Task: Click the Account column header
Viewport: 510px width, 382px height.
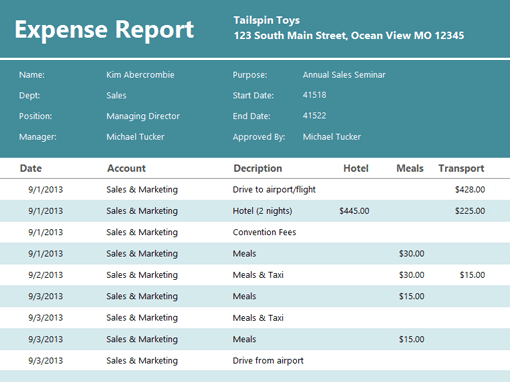Action: 126,168
